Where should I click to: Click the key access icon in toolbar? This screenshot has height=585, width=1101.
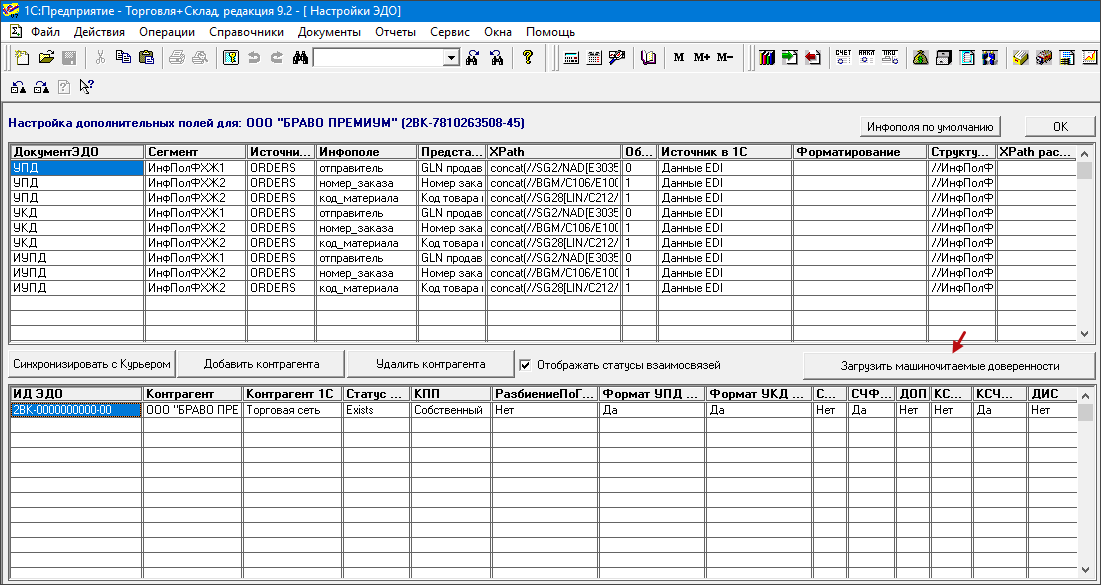[231, 58]
